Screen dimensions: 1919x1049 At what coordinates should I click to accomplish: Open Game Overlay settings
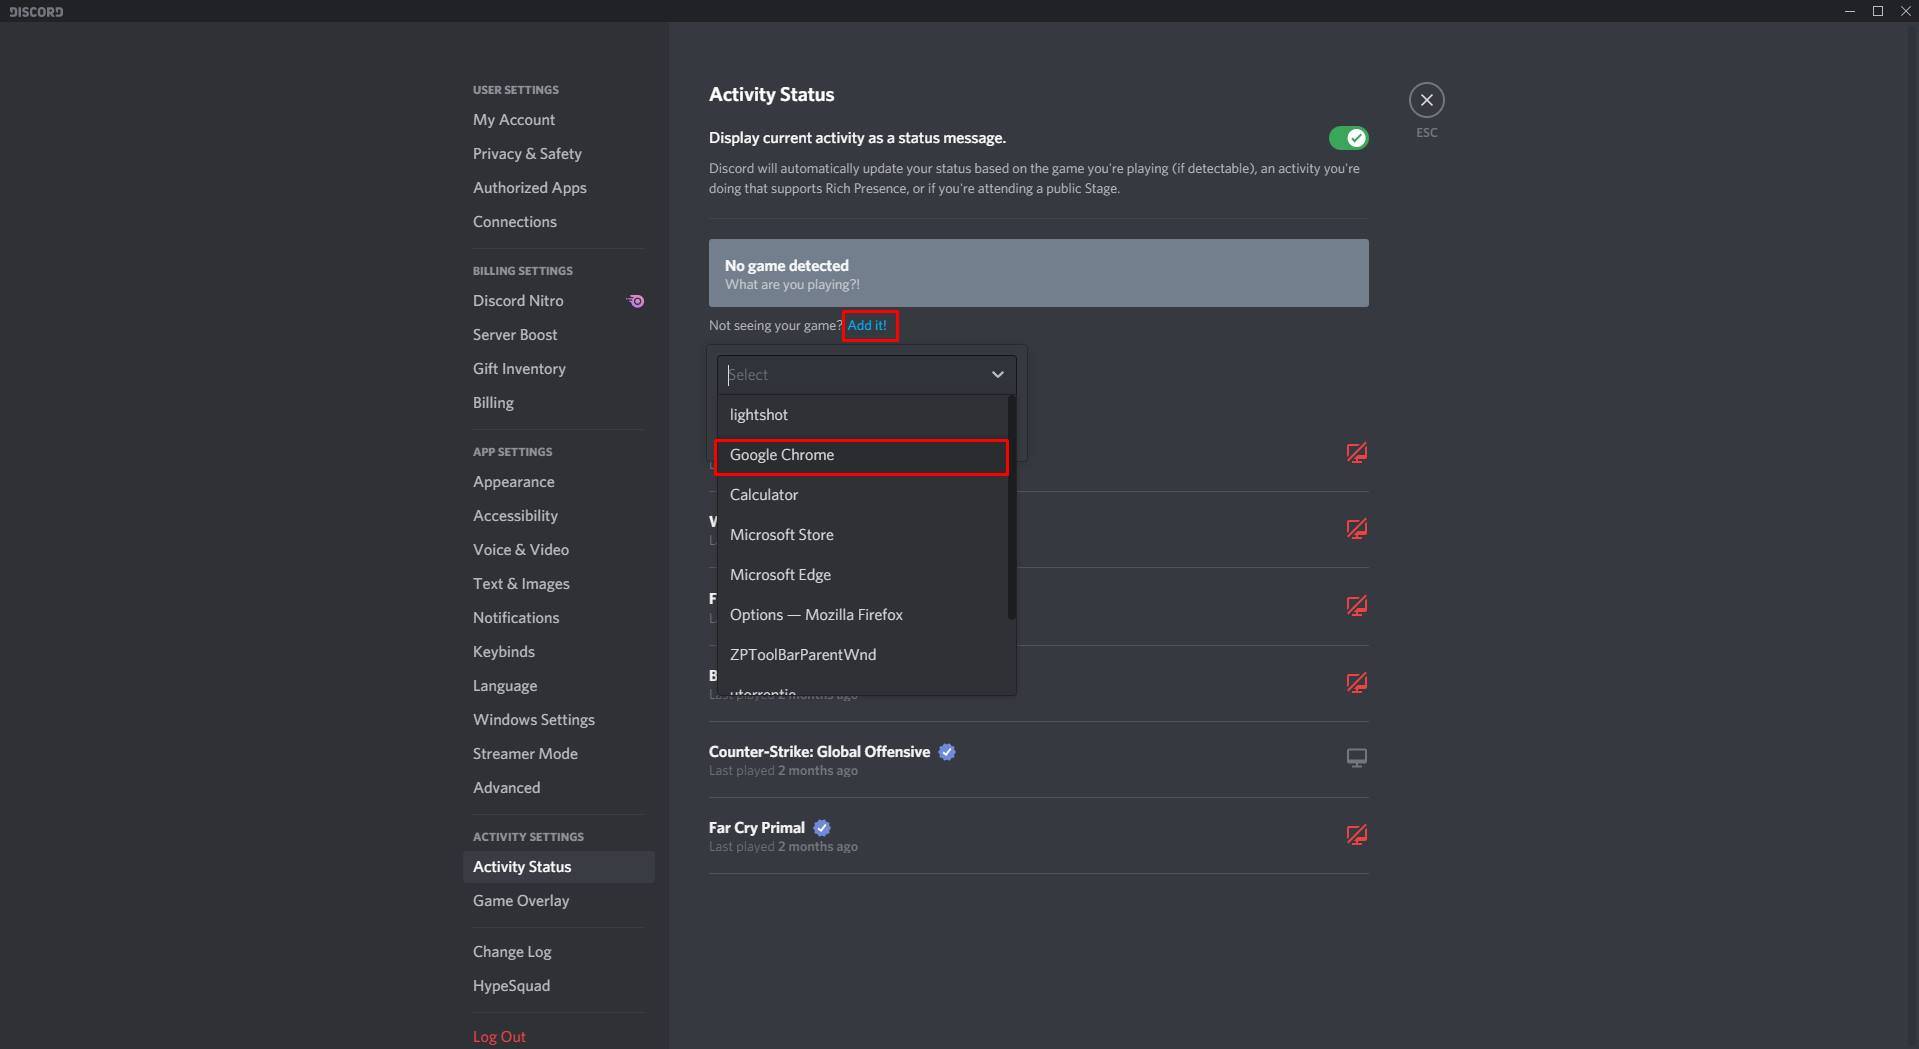521,900
